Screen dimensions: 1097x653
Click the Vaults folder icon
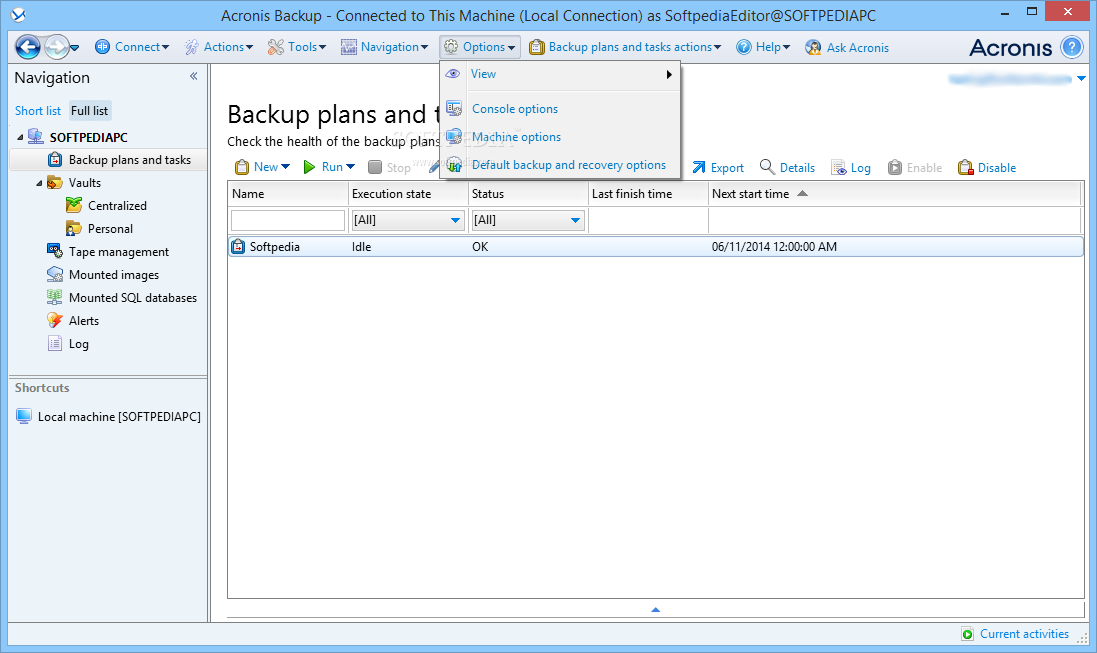click(55, 183)
